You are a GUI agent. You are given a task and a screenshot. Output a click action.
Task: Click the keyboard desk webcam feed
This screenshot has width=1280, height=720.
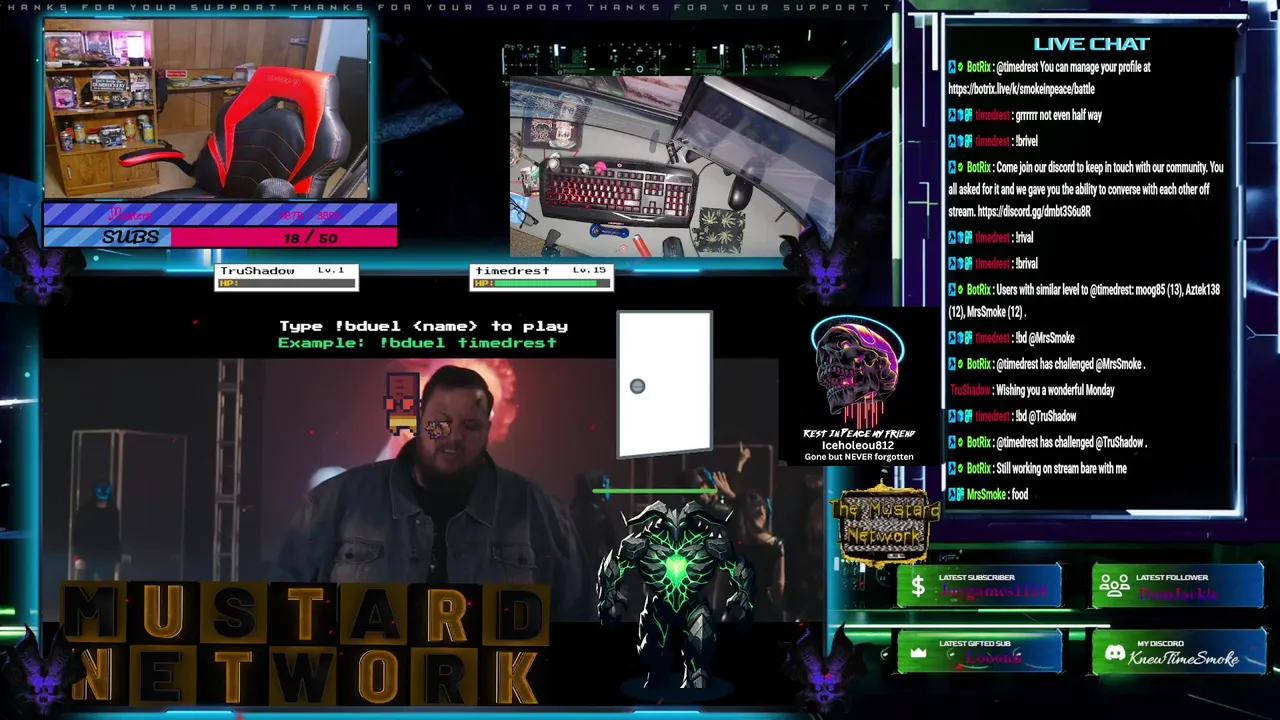(672, 166)
